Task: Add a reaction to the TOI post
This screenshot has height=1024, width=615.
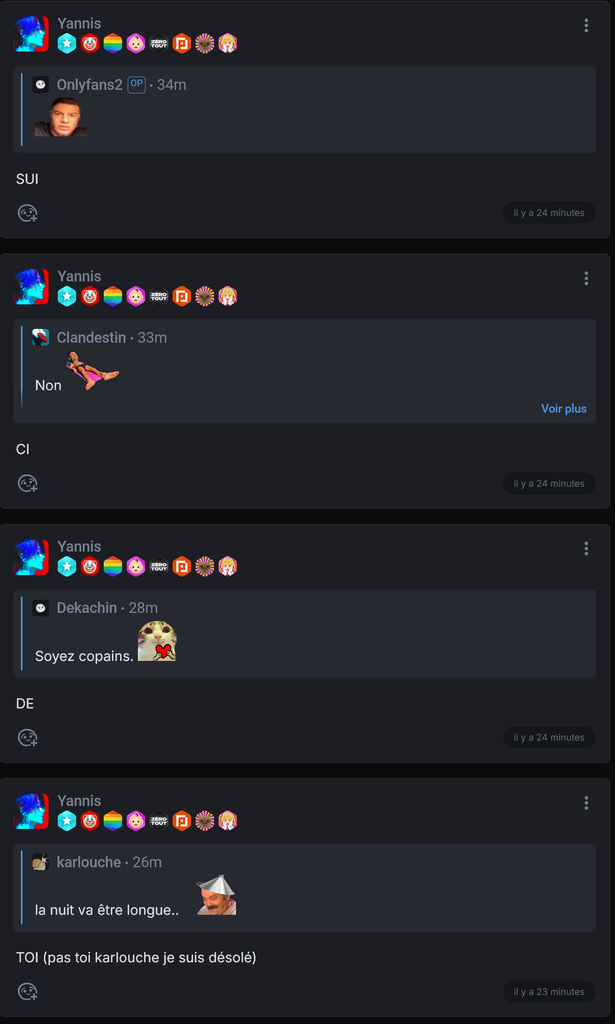Action: (x=27, y=991)
